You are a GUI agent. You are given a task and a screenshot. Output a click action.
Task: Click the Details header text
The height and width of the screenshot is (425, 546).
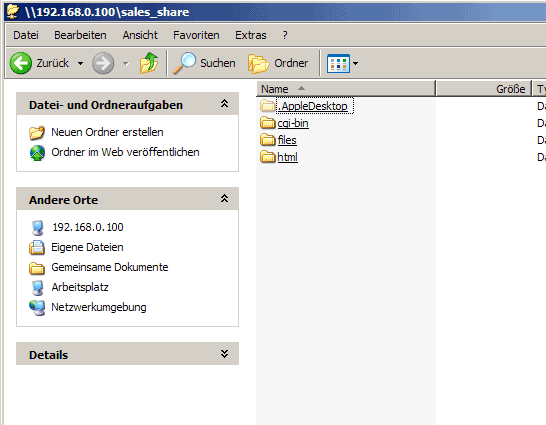pyautogui.click(x=48, y=355)
